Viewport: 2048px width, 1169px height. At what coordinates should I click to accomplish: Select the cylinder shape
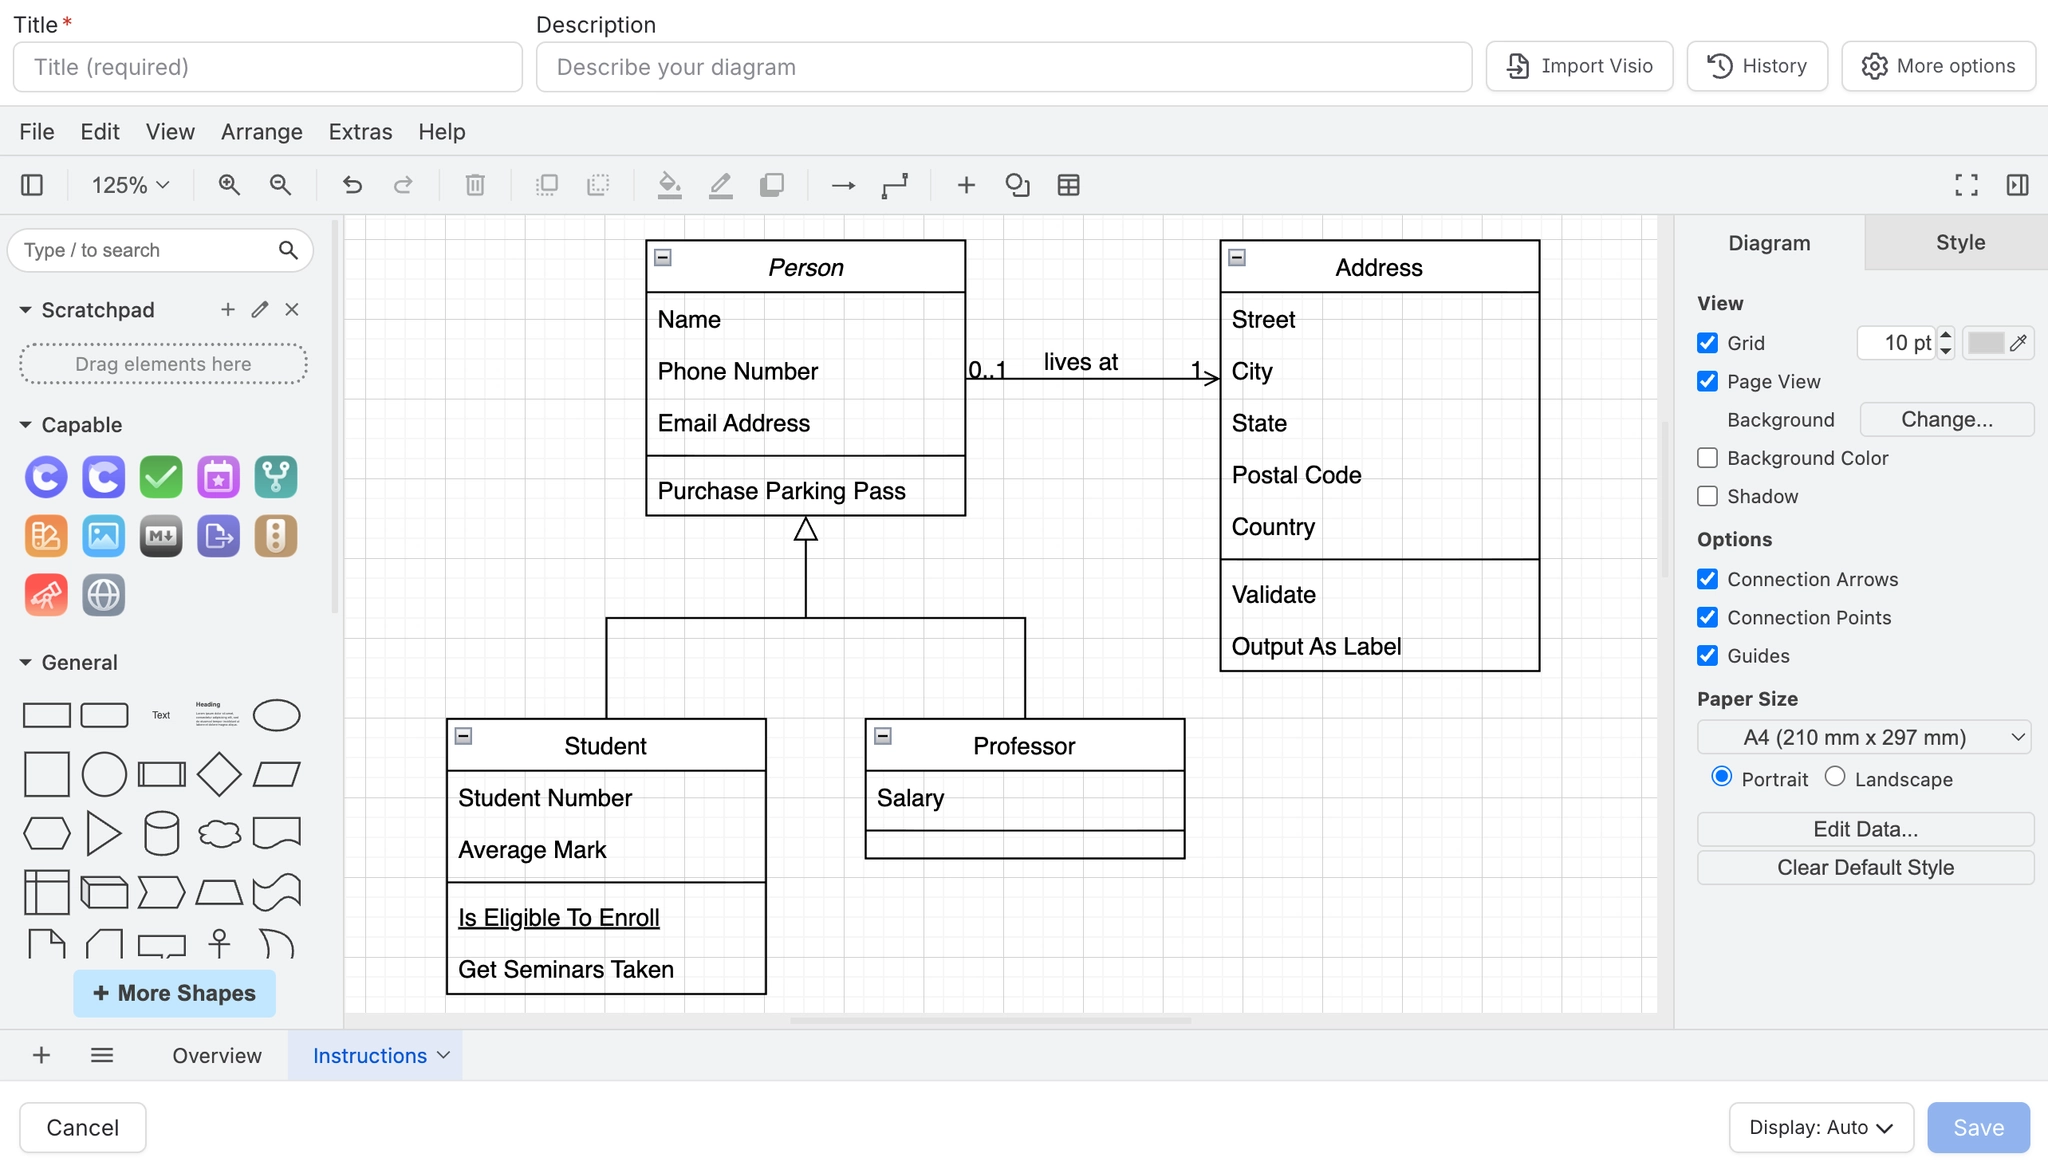pos(161,833)
